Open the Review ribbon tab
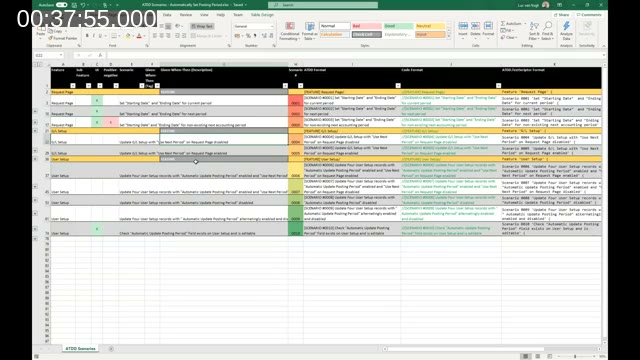Screen dimensions: 640x360 pyautogui.click(x=186, y=15)
